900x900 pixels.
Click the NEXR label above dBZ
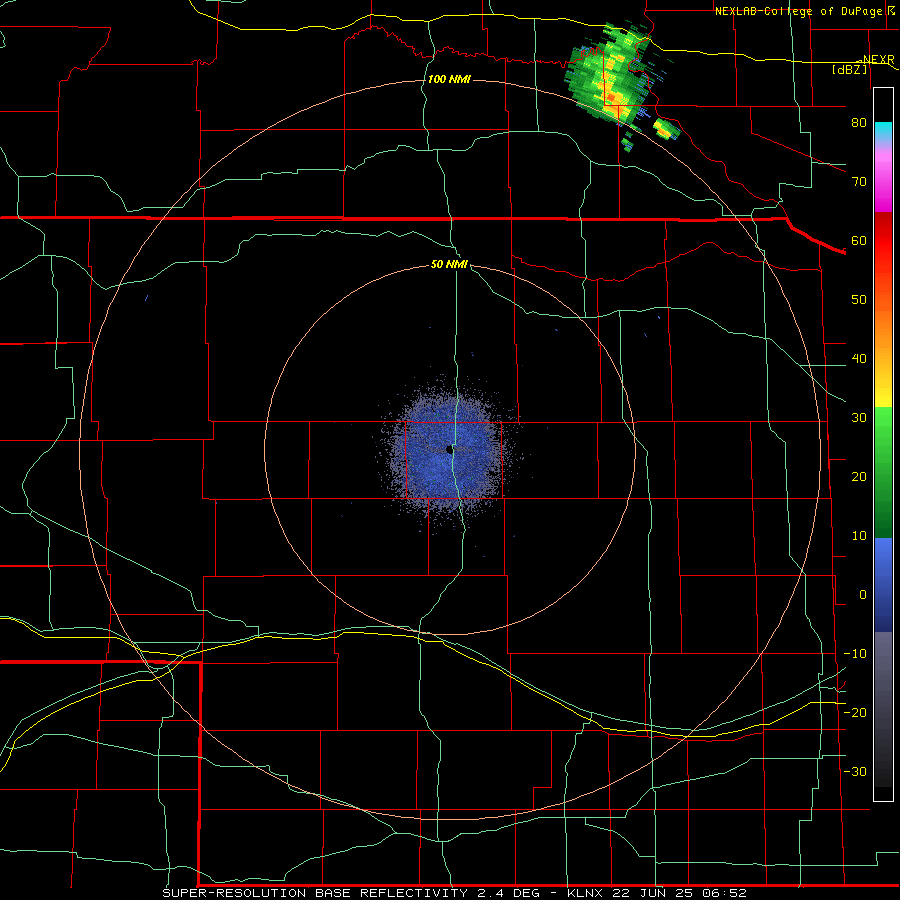pyautogui.click(x=878, y=59)
